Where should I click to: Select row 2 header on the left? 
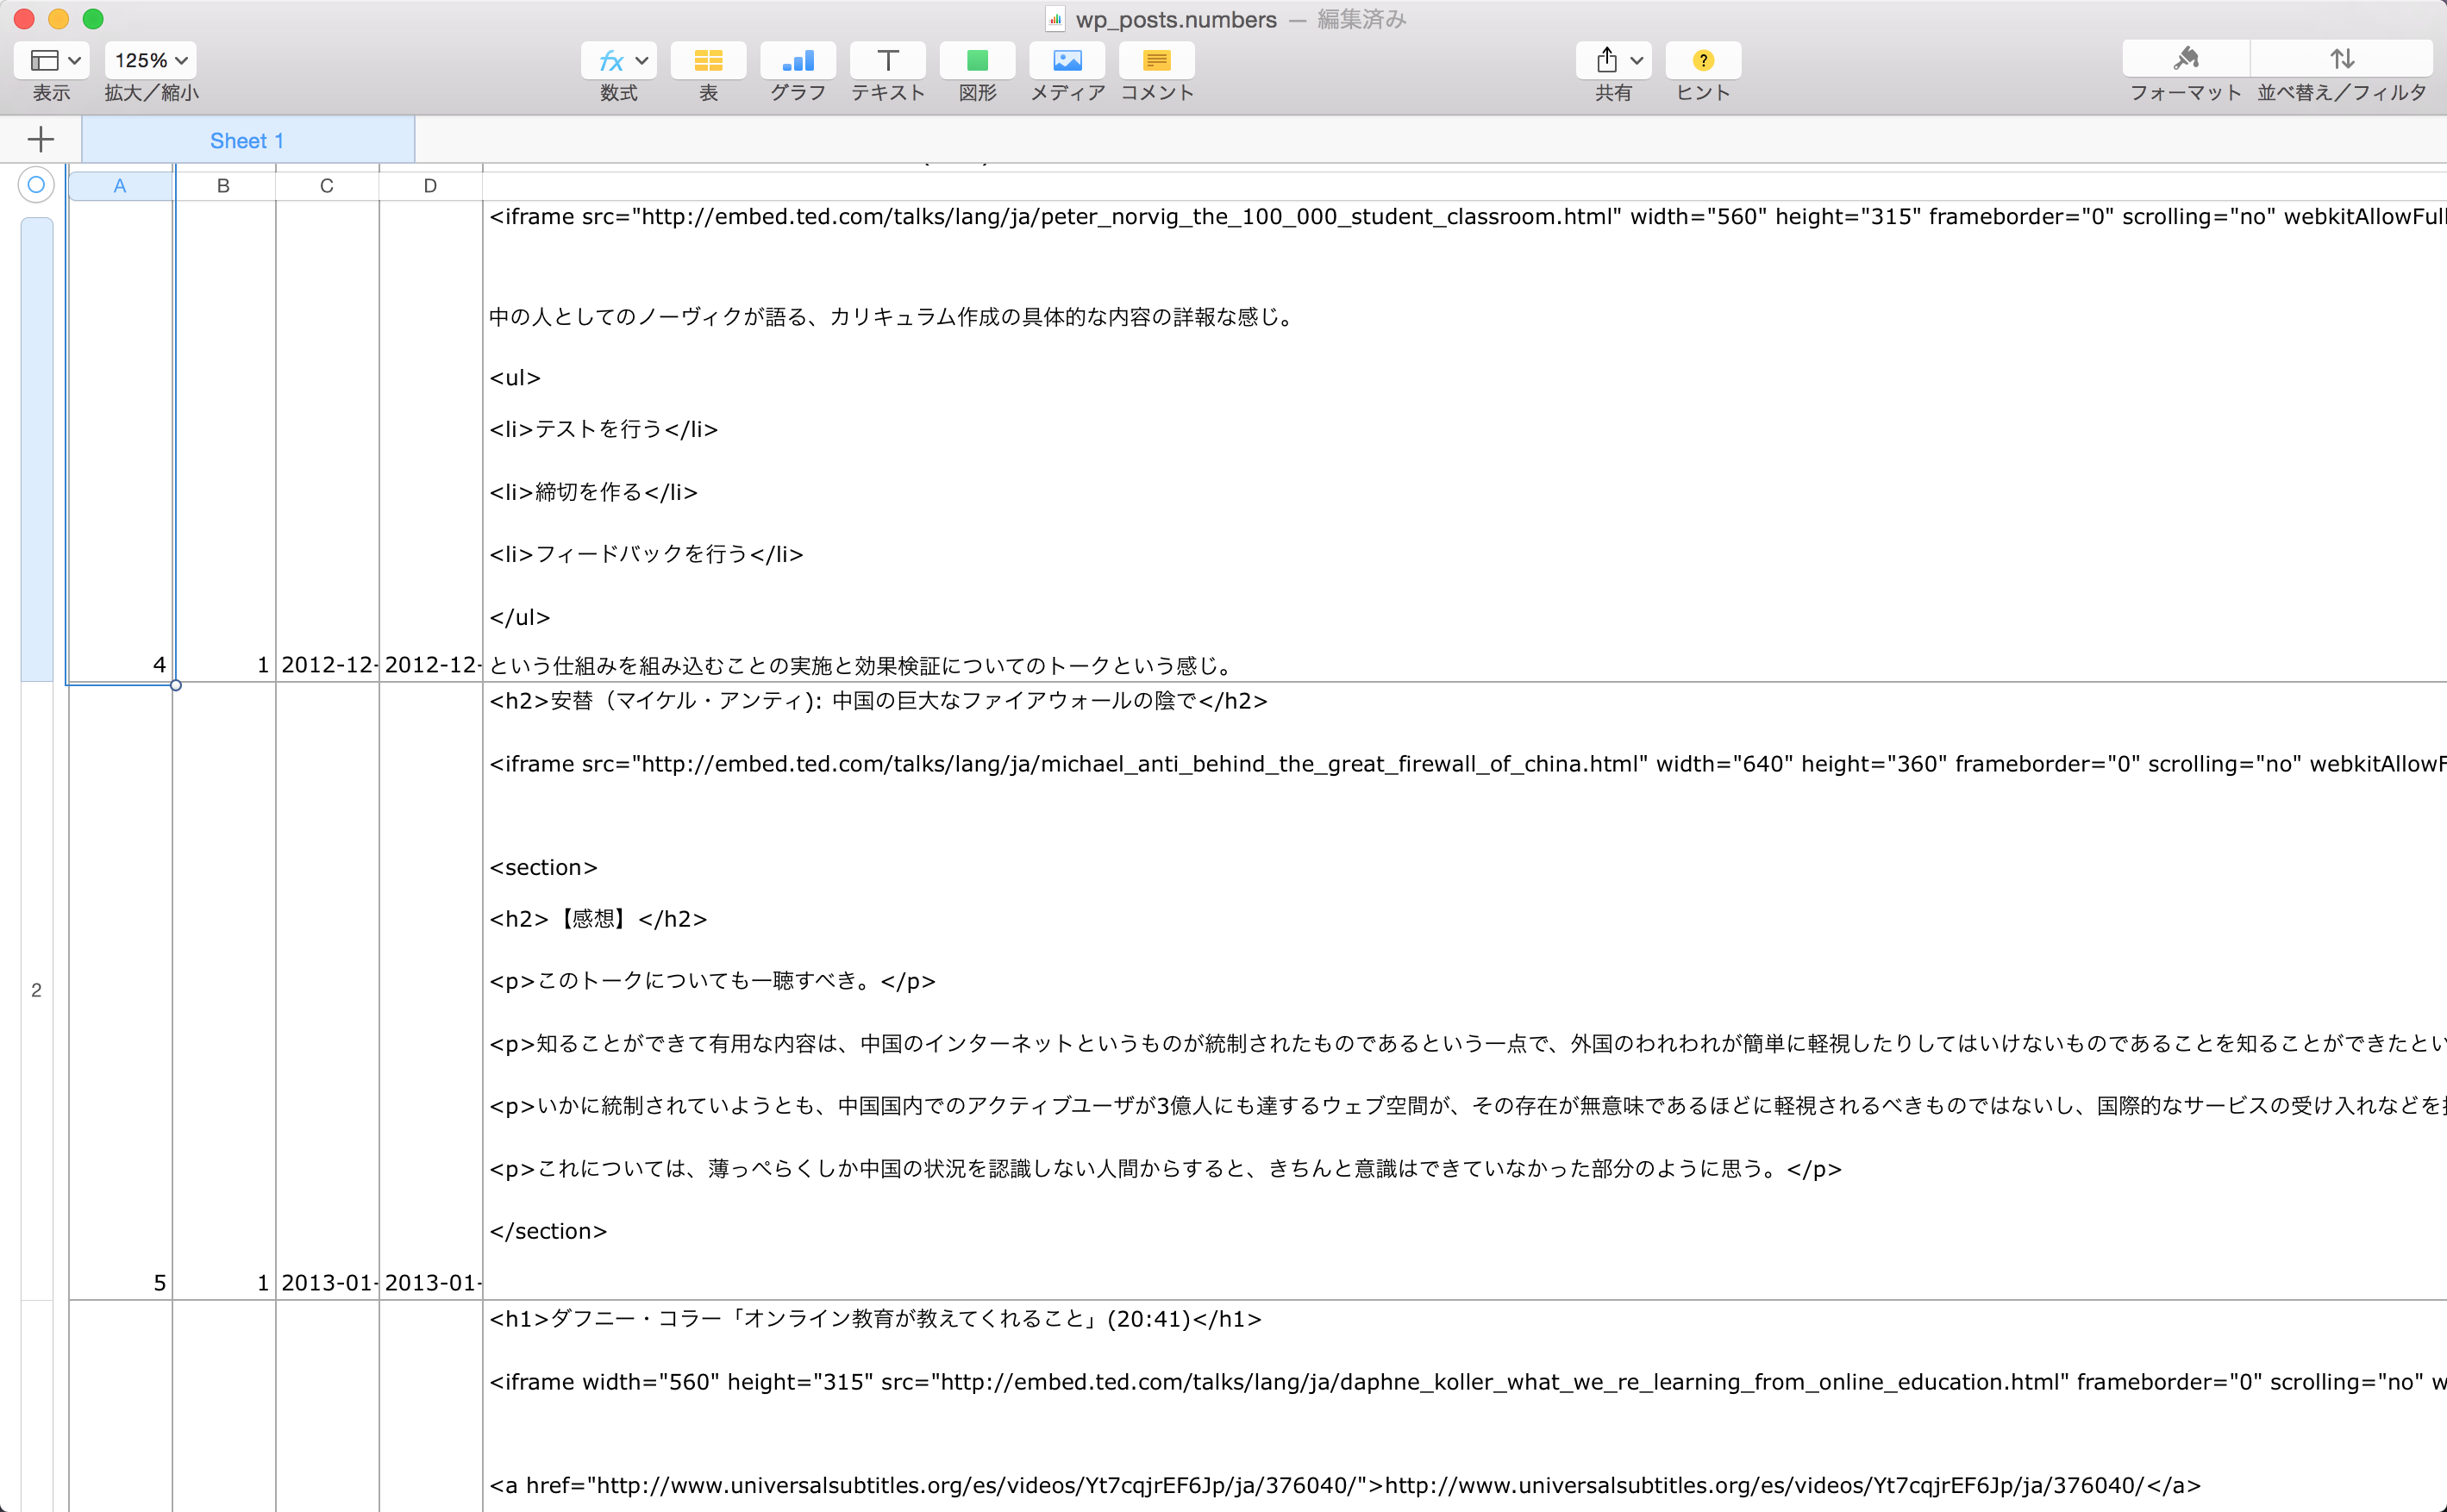tap(36, 990)
